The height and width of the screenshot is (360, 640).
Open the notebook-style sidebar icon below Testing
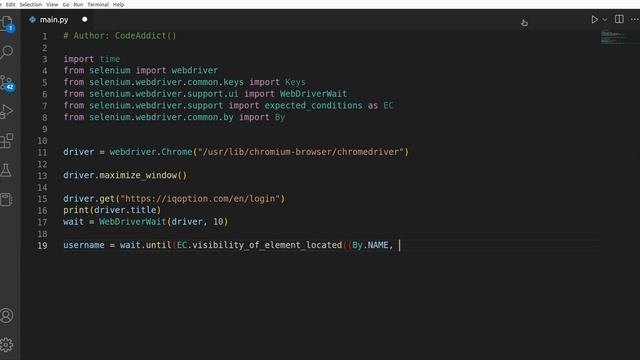click(6, 200)
